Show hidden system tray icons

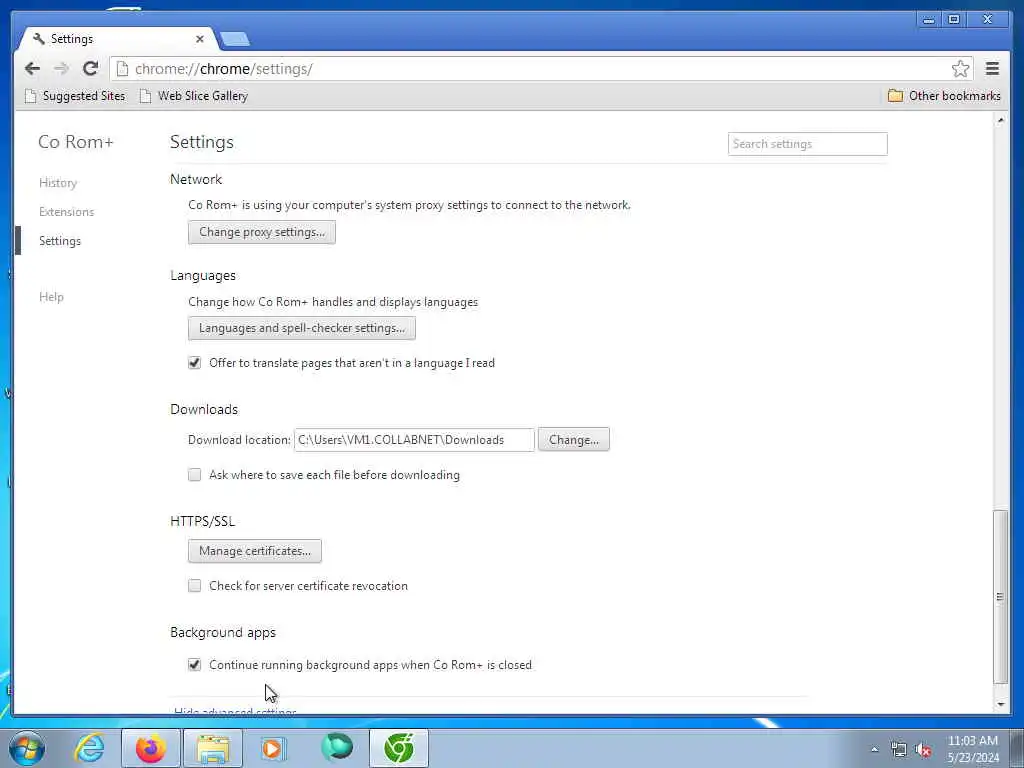click(x=874, y=750)
